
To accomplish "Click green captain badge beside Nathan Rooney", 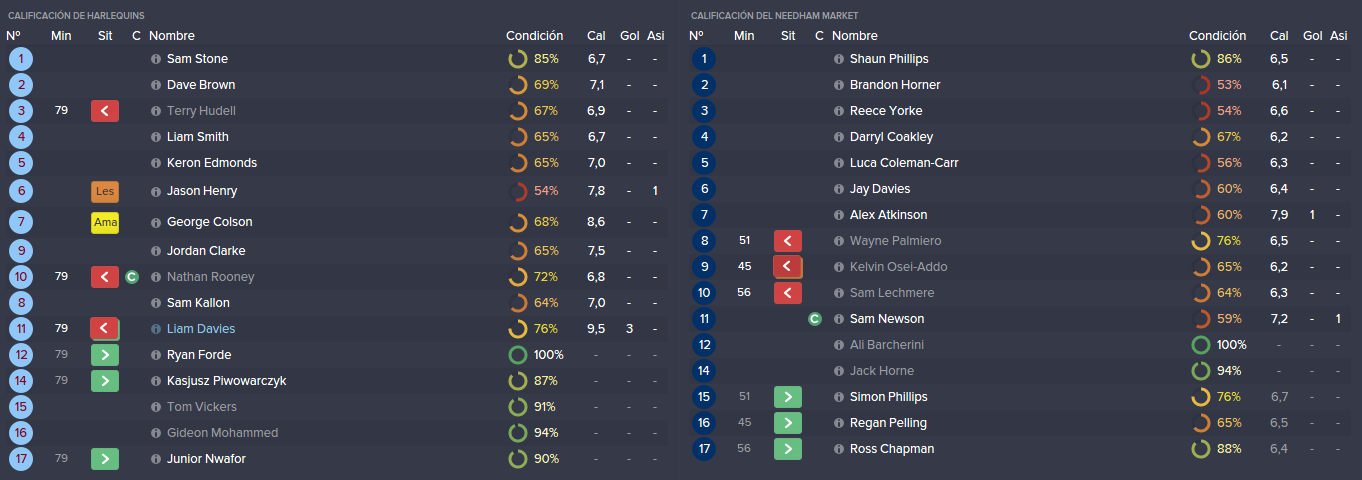I will tap(132, 277).
